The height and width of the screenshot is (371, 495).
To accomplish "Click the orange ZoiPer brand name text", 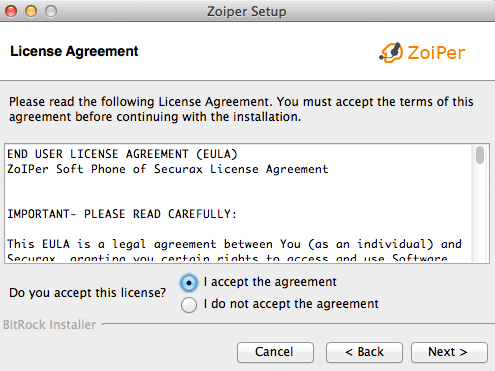I will tap(436, 53).
